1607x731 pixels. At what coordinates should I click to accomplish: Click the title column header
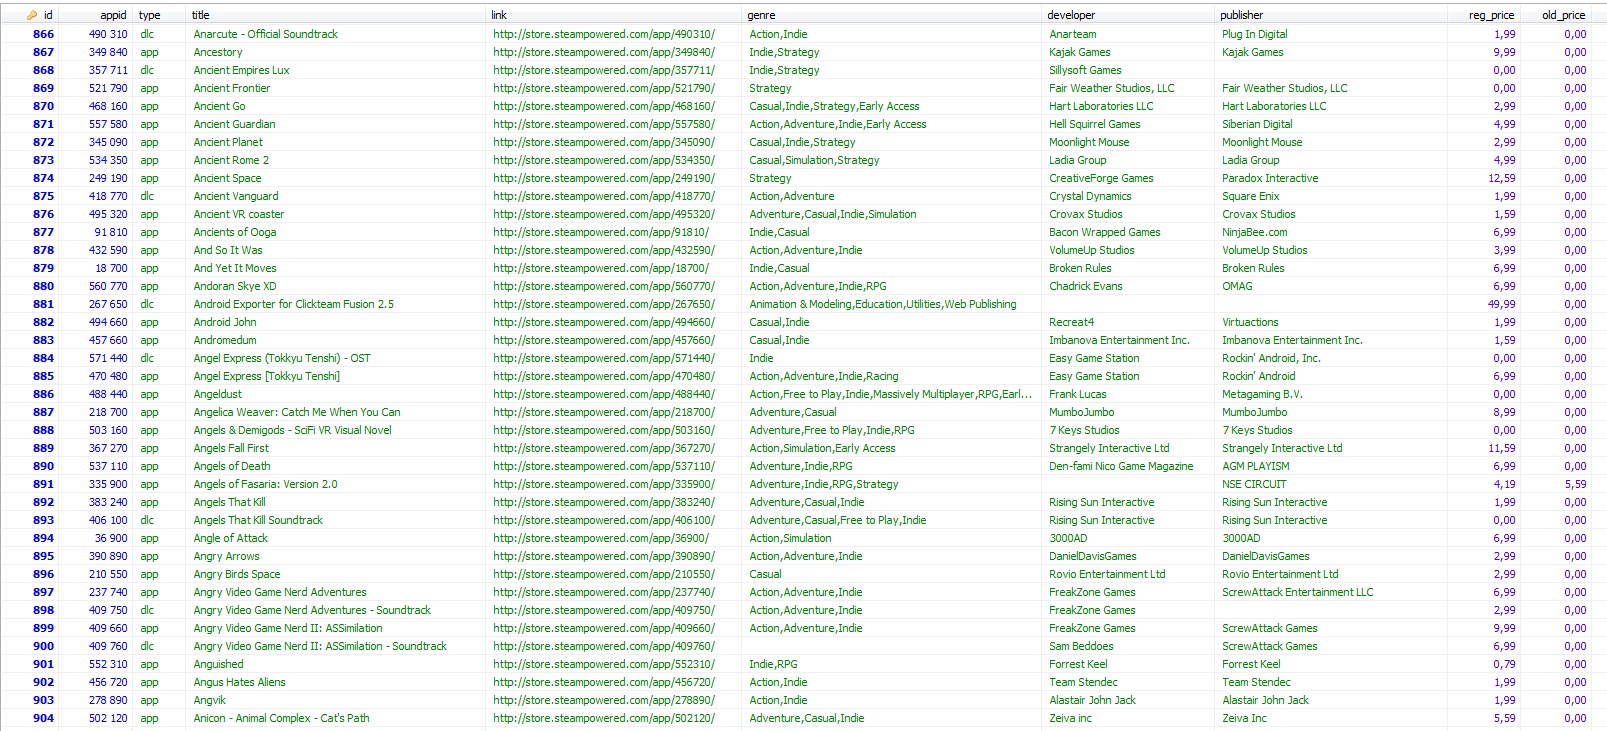[x=201, y=15]
